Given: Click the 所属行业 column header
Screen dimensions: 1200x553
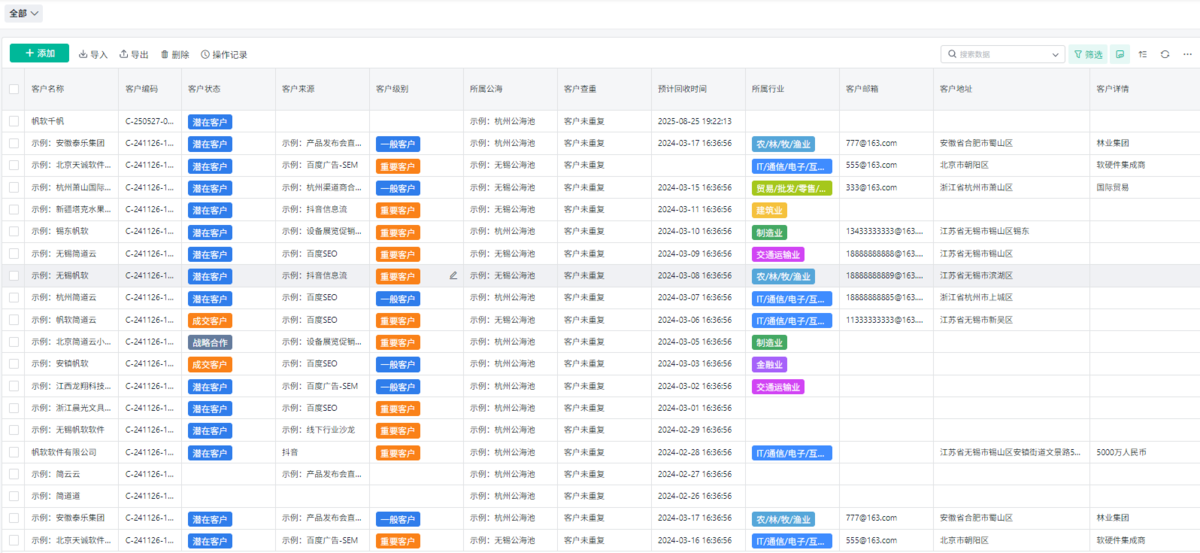Looking at the screenshot, I should pos(768,89).
